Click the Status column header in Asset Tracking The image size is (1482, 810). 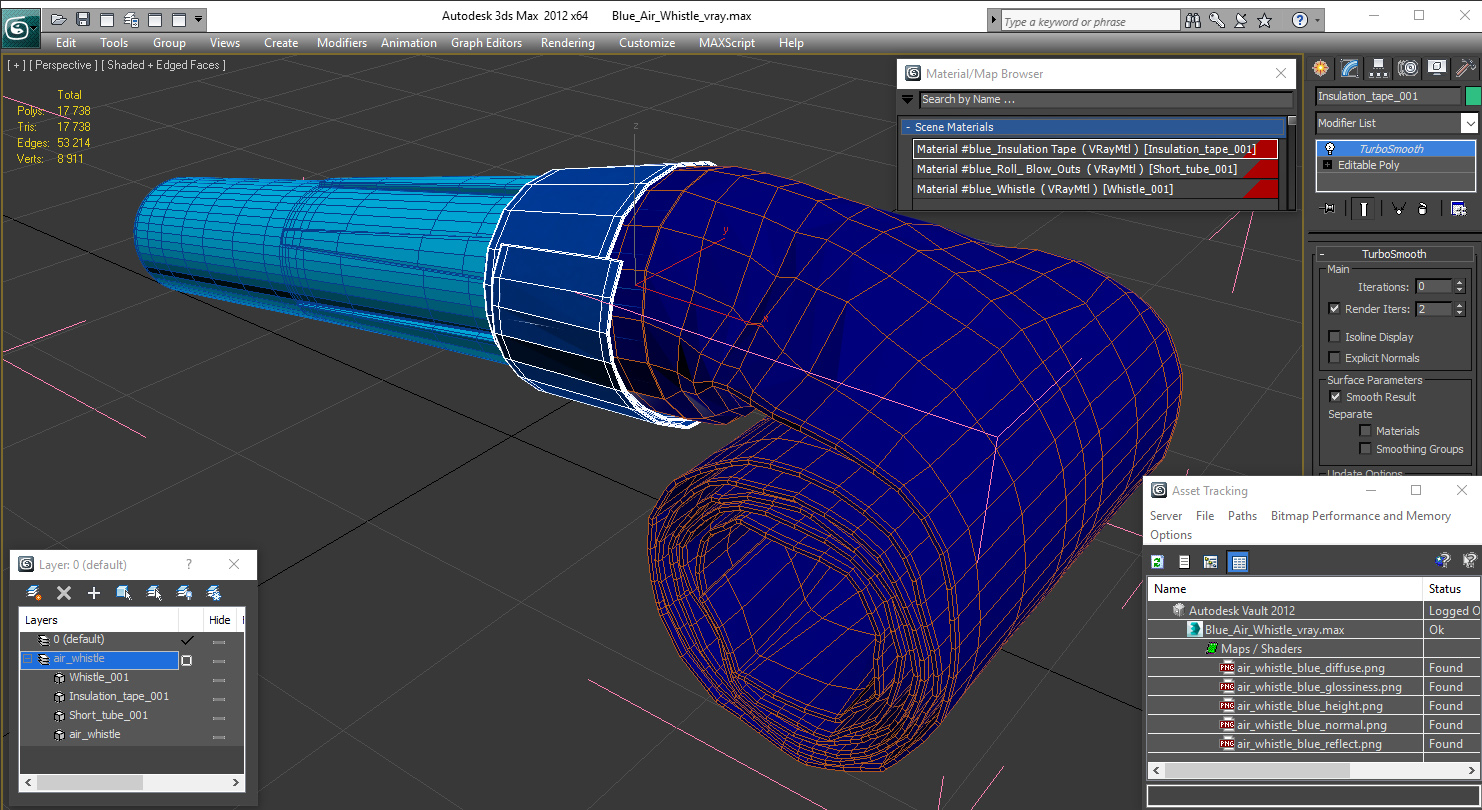(1452, 589)
